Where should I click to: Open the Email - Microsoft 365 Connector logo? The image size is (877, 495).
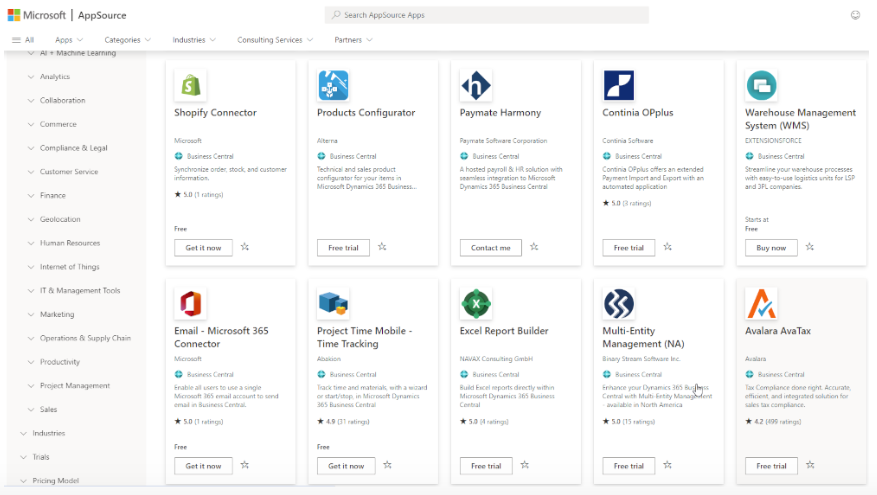coord(191,303)
